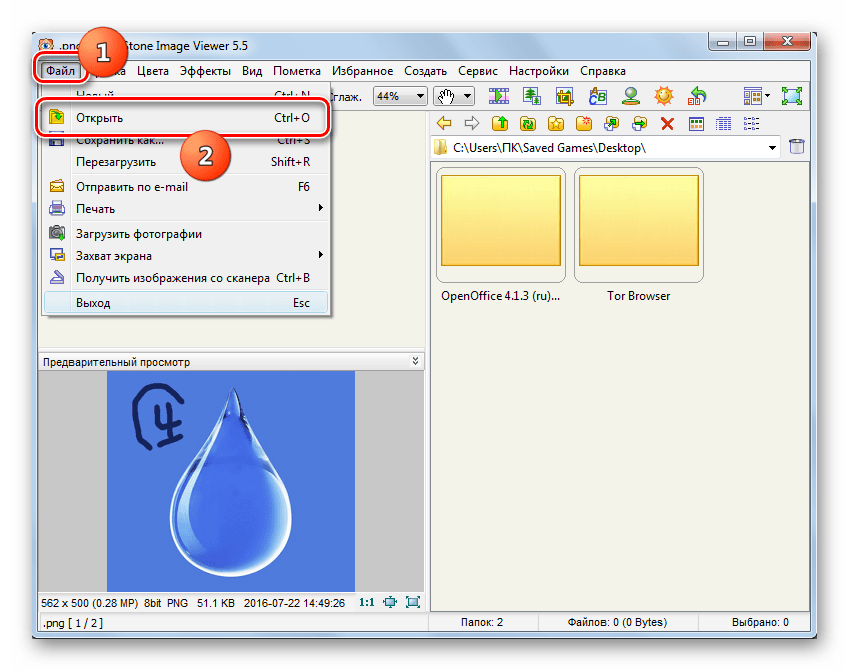Image resolution: width=849 pixels, height=671 pixels.
Task: Choose Выход to exit the program
Action: coord(93,303)
